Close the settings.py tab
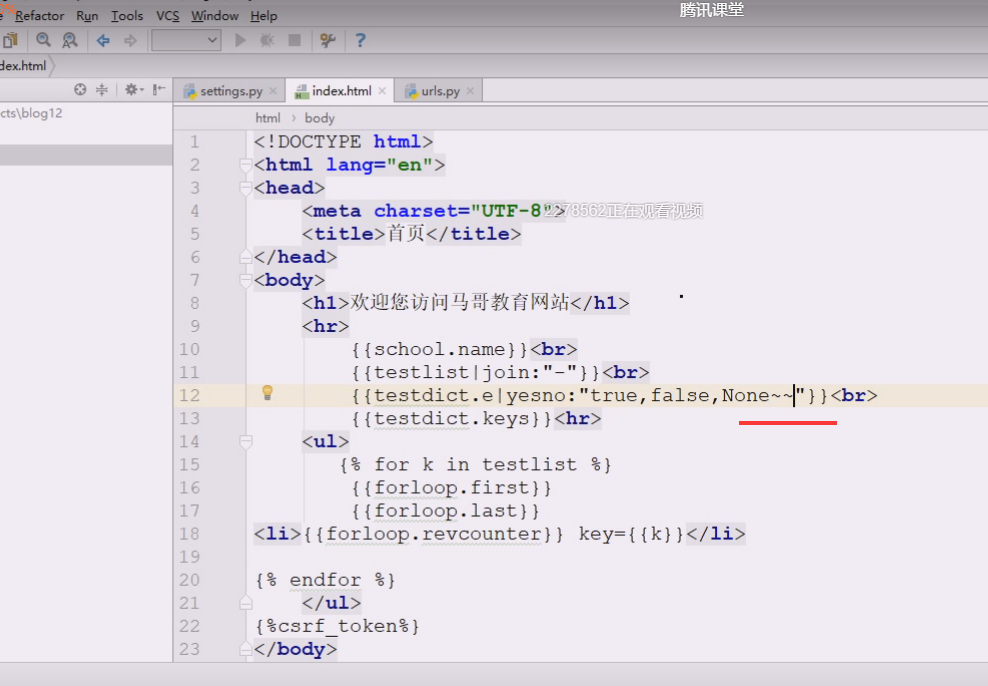Screen dimensions: 988x686 click(273, 91)
